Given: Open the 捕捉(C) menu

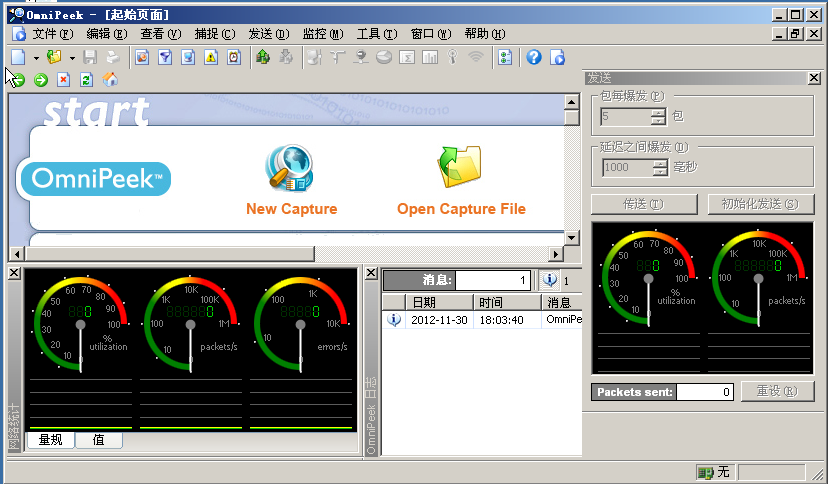Looking at the screenshot, I should 214,34.
